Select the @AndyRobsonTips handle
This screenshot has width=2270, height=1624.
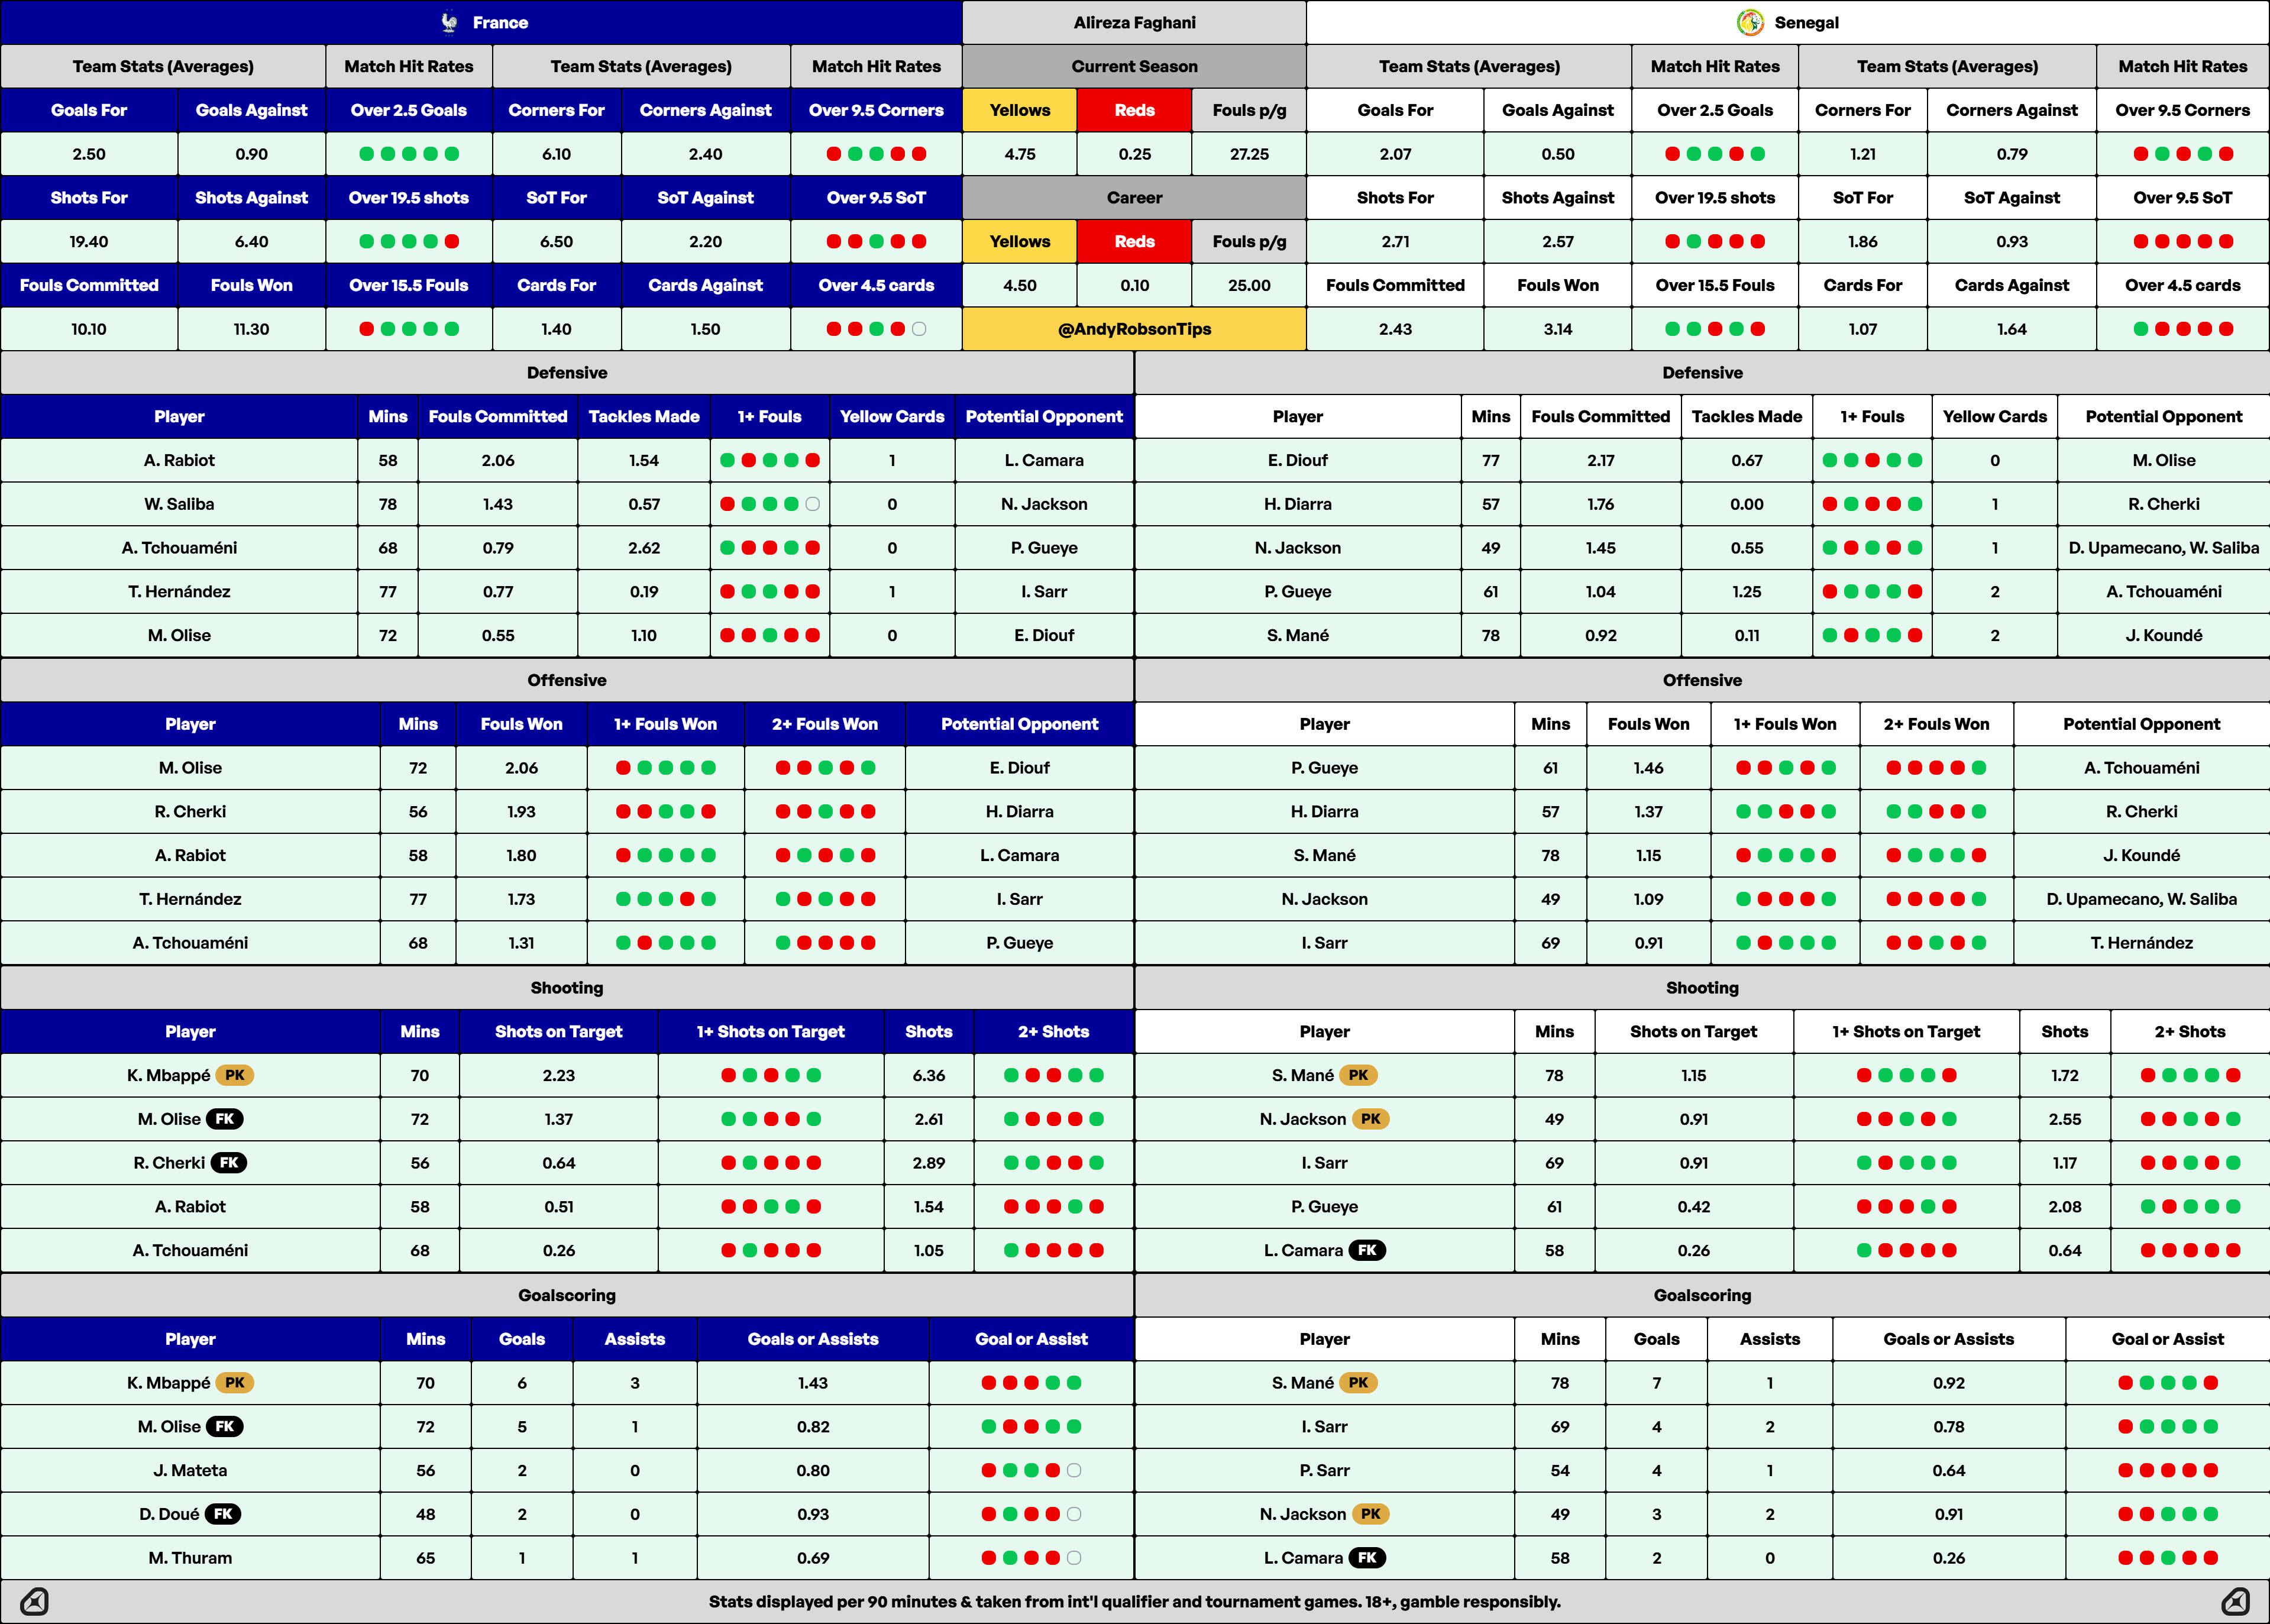coord(1134,329)
